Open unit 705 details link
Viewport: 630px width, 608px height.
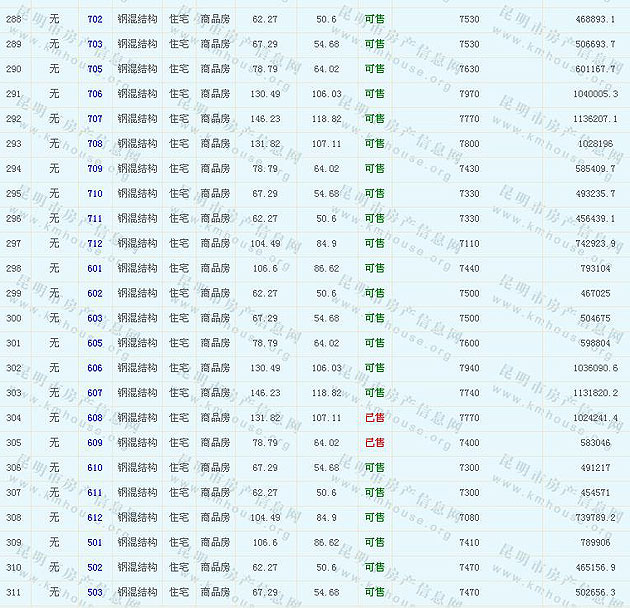pos(95,70)
